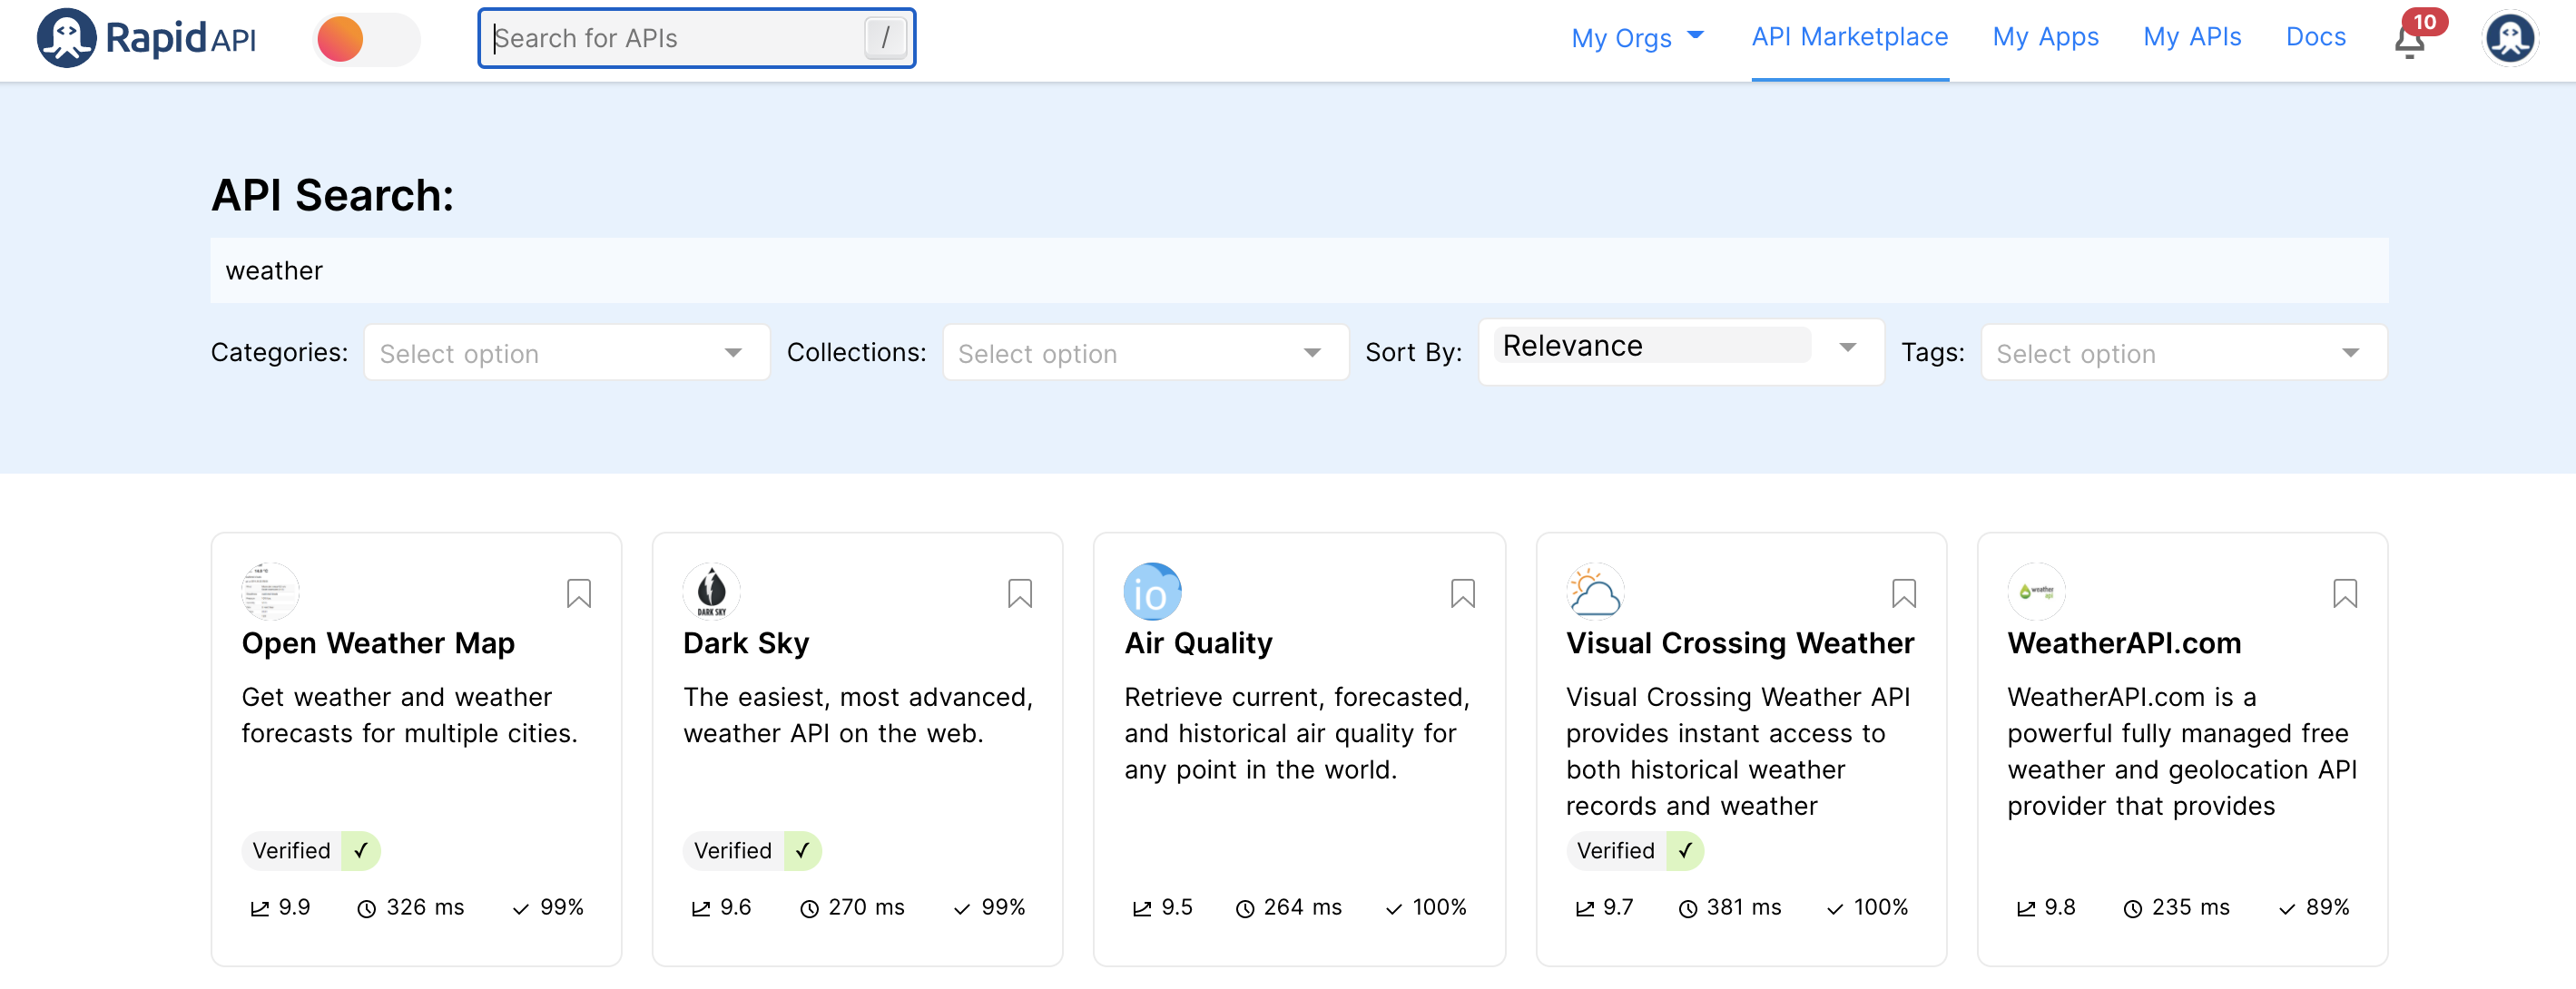Image resolution: width=2576 pixels, height=989 pixels.
Task: Open the Dark Sky API title
Action: click(746, 643)
